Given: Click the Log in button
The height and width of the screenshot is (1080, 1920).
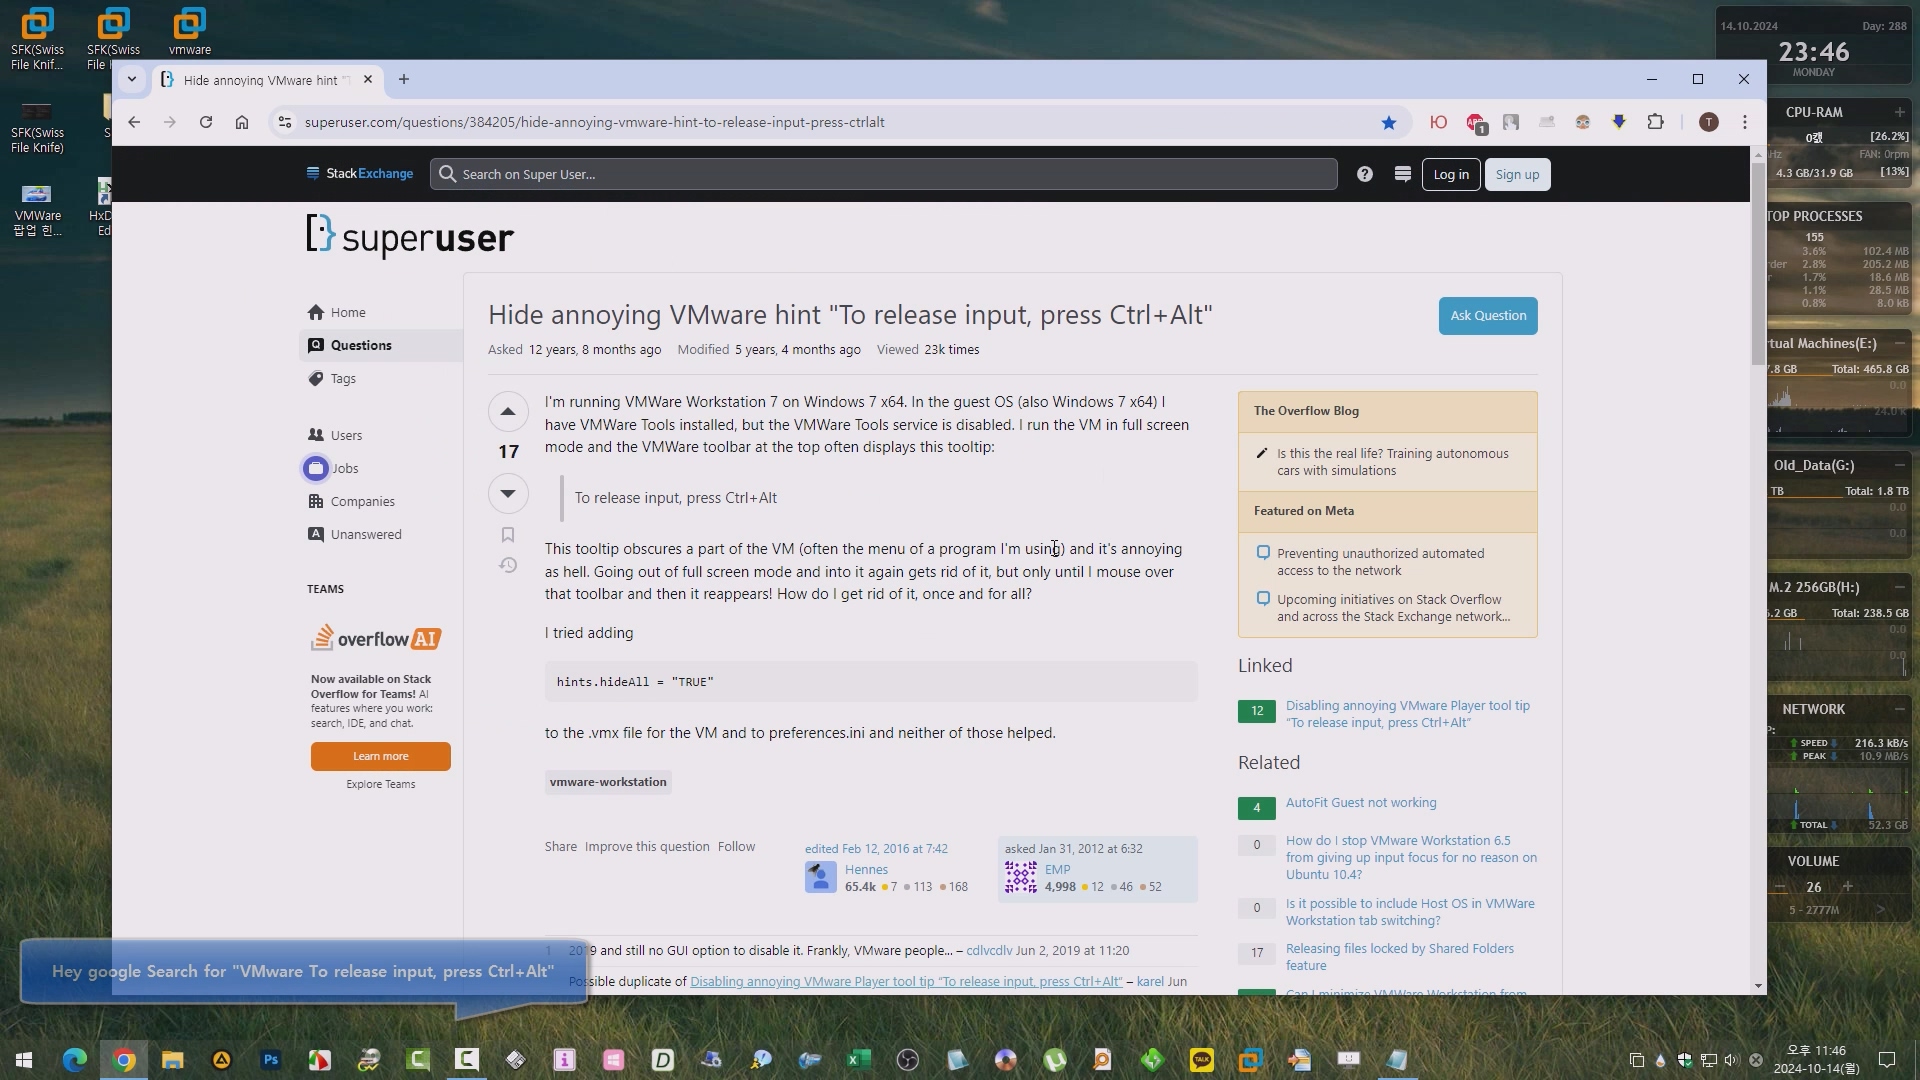Looking at the screenshot, I should 1451,174.
